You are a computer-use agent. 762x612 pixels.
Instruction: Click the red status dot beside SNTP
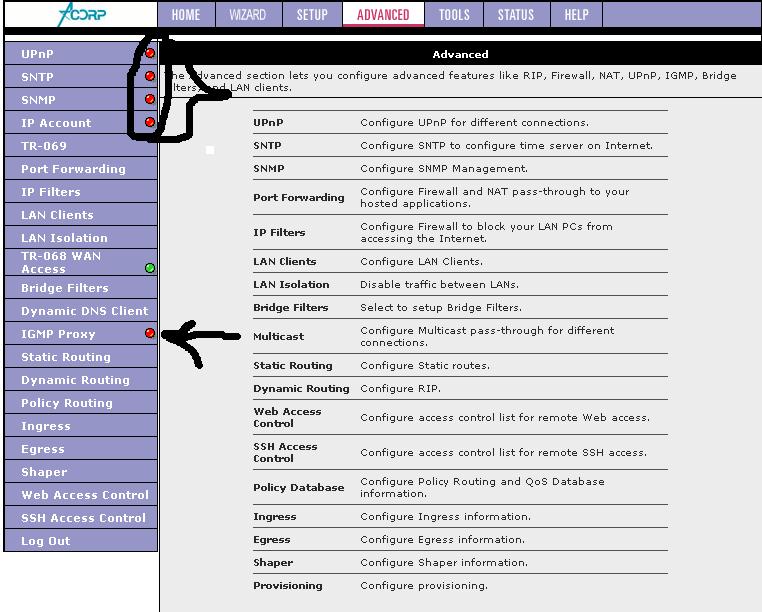click(x=150, y=76)
